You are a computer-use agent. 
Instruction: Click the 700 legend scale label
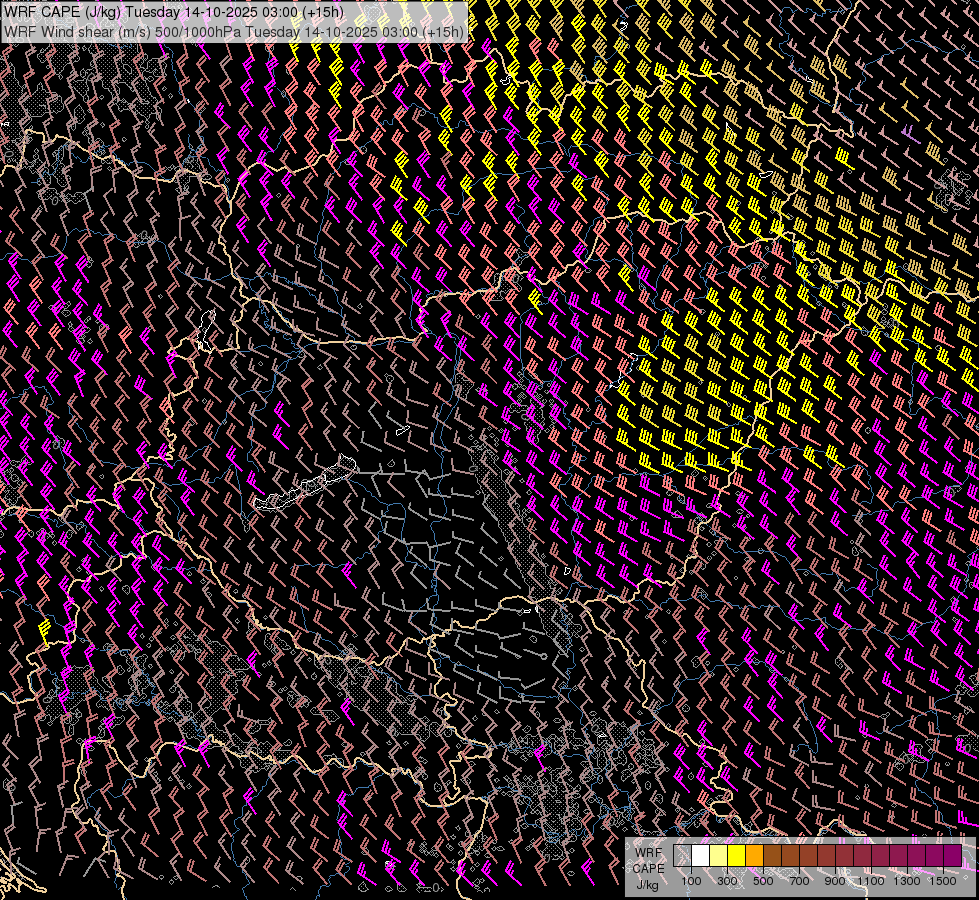799,881
